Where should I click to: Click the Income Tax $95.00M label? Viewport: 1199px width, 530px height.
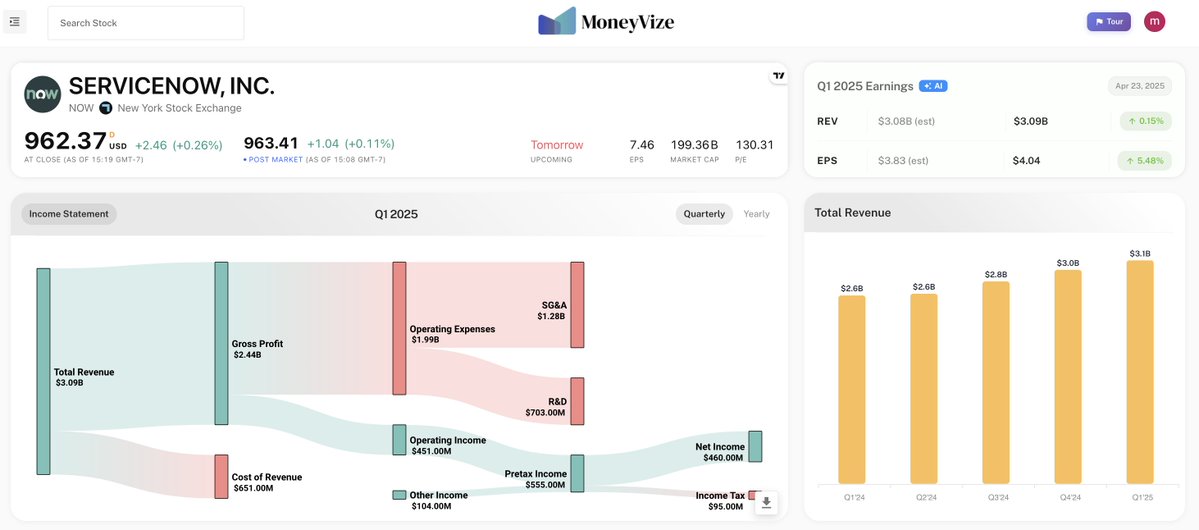coord(720,501)
